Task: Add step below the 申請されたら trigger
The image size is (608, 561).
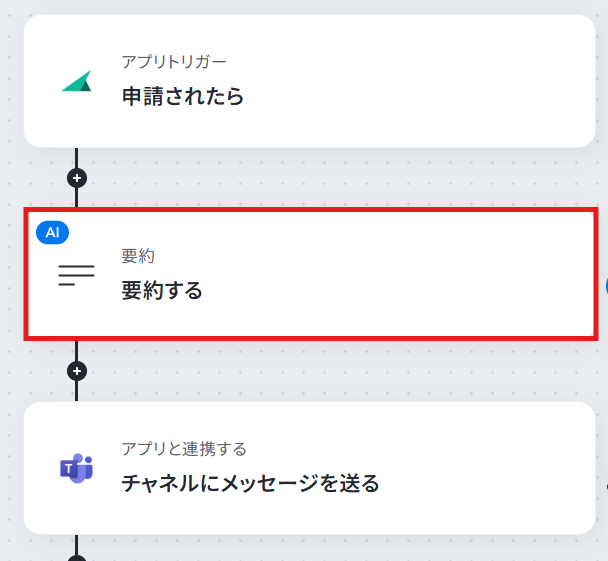Action: tap(77, 178)
